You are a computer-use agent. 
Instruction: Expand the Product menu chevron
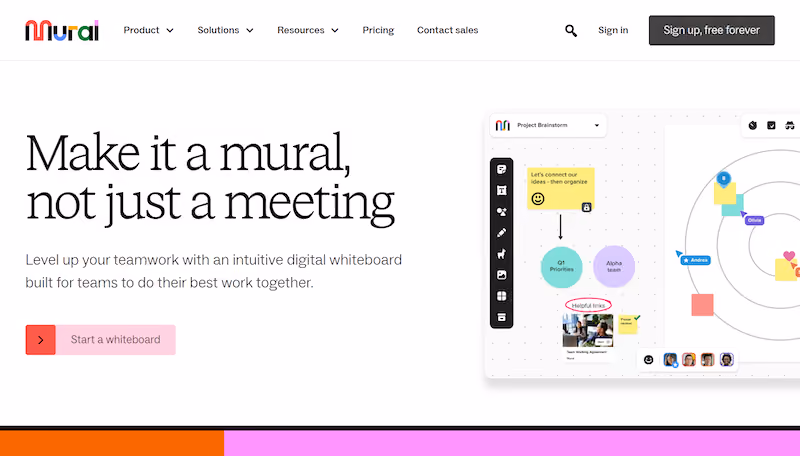point(170,31)
